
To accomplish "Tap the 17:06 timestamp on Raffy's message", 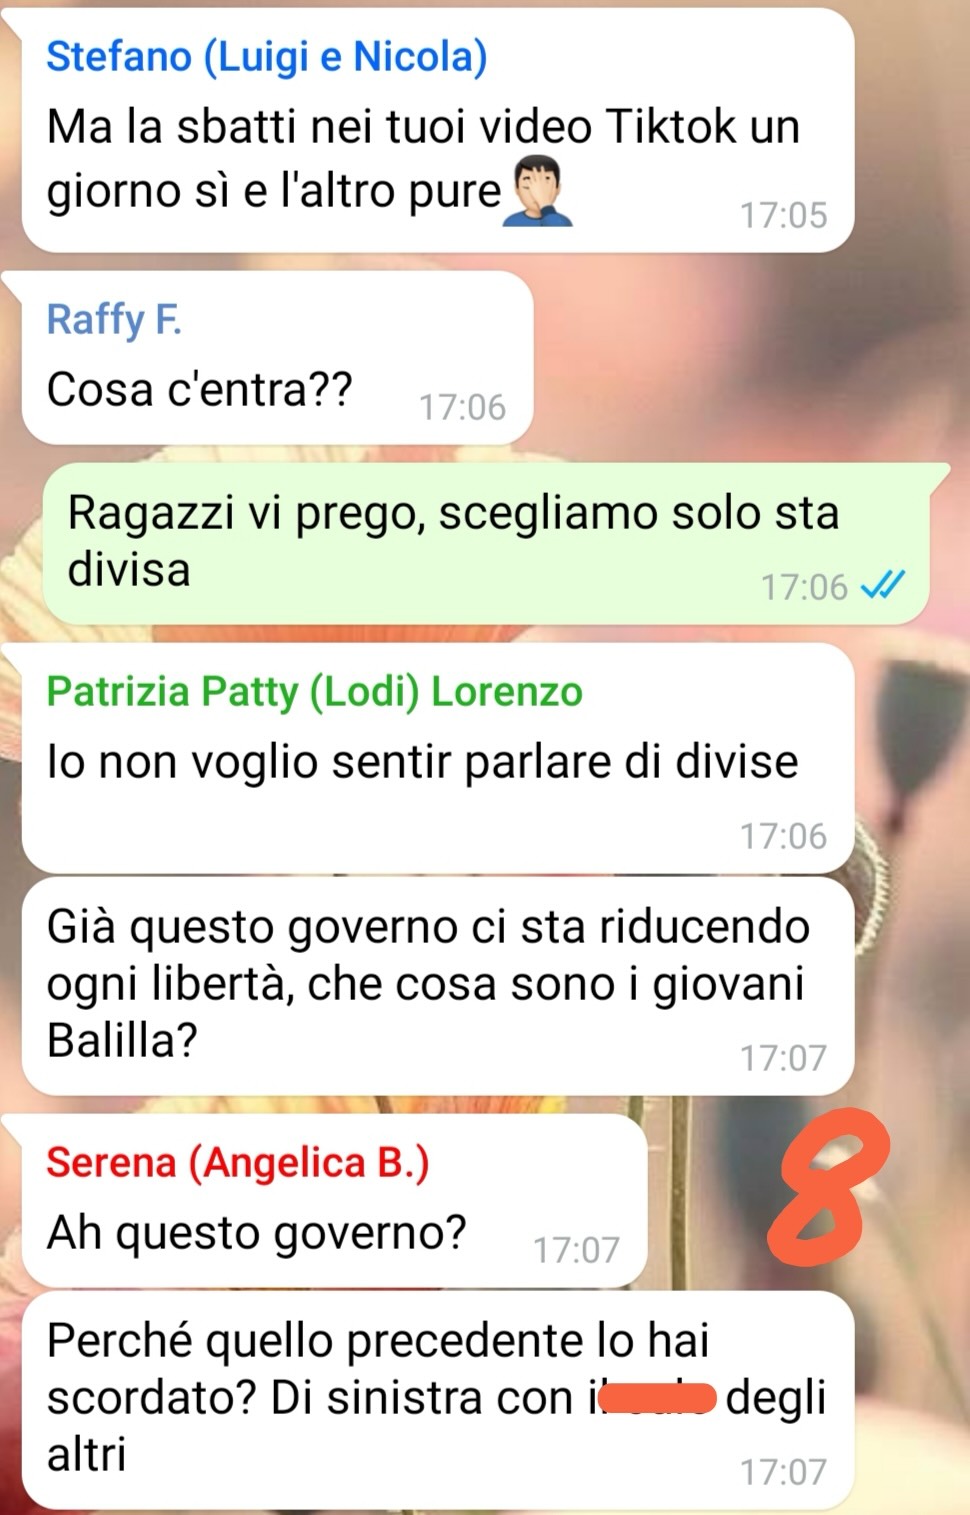I will click(462, 407).
